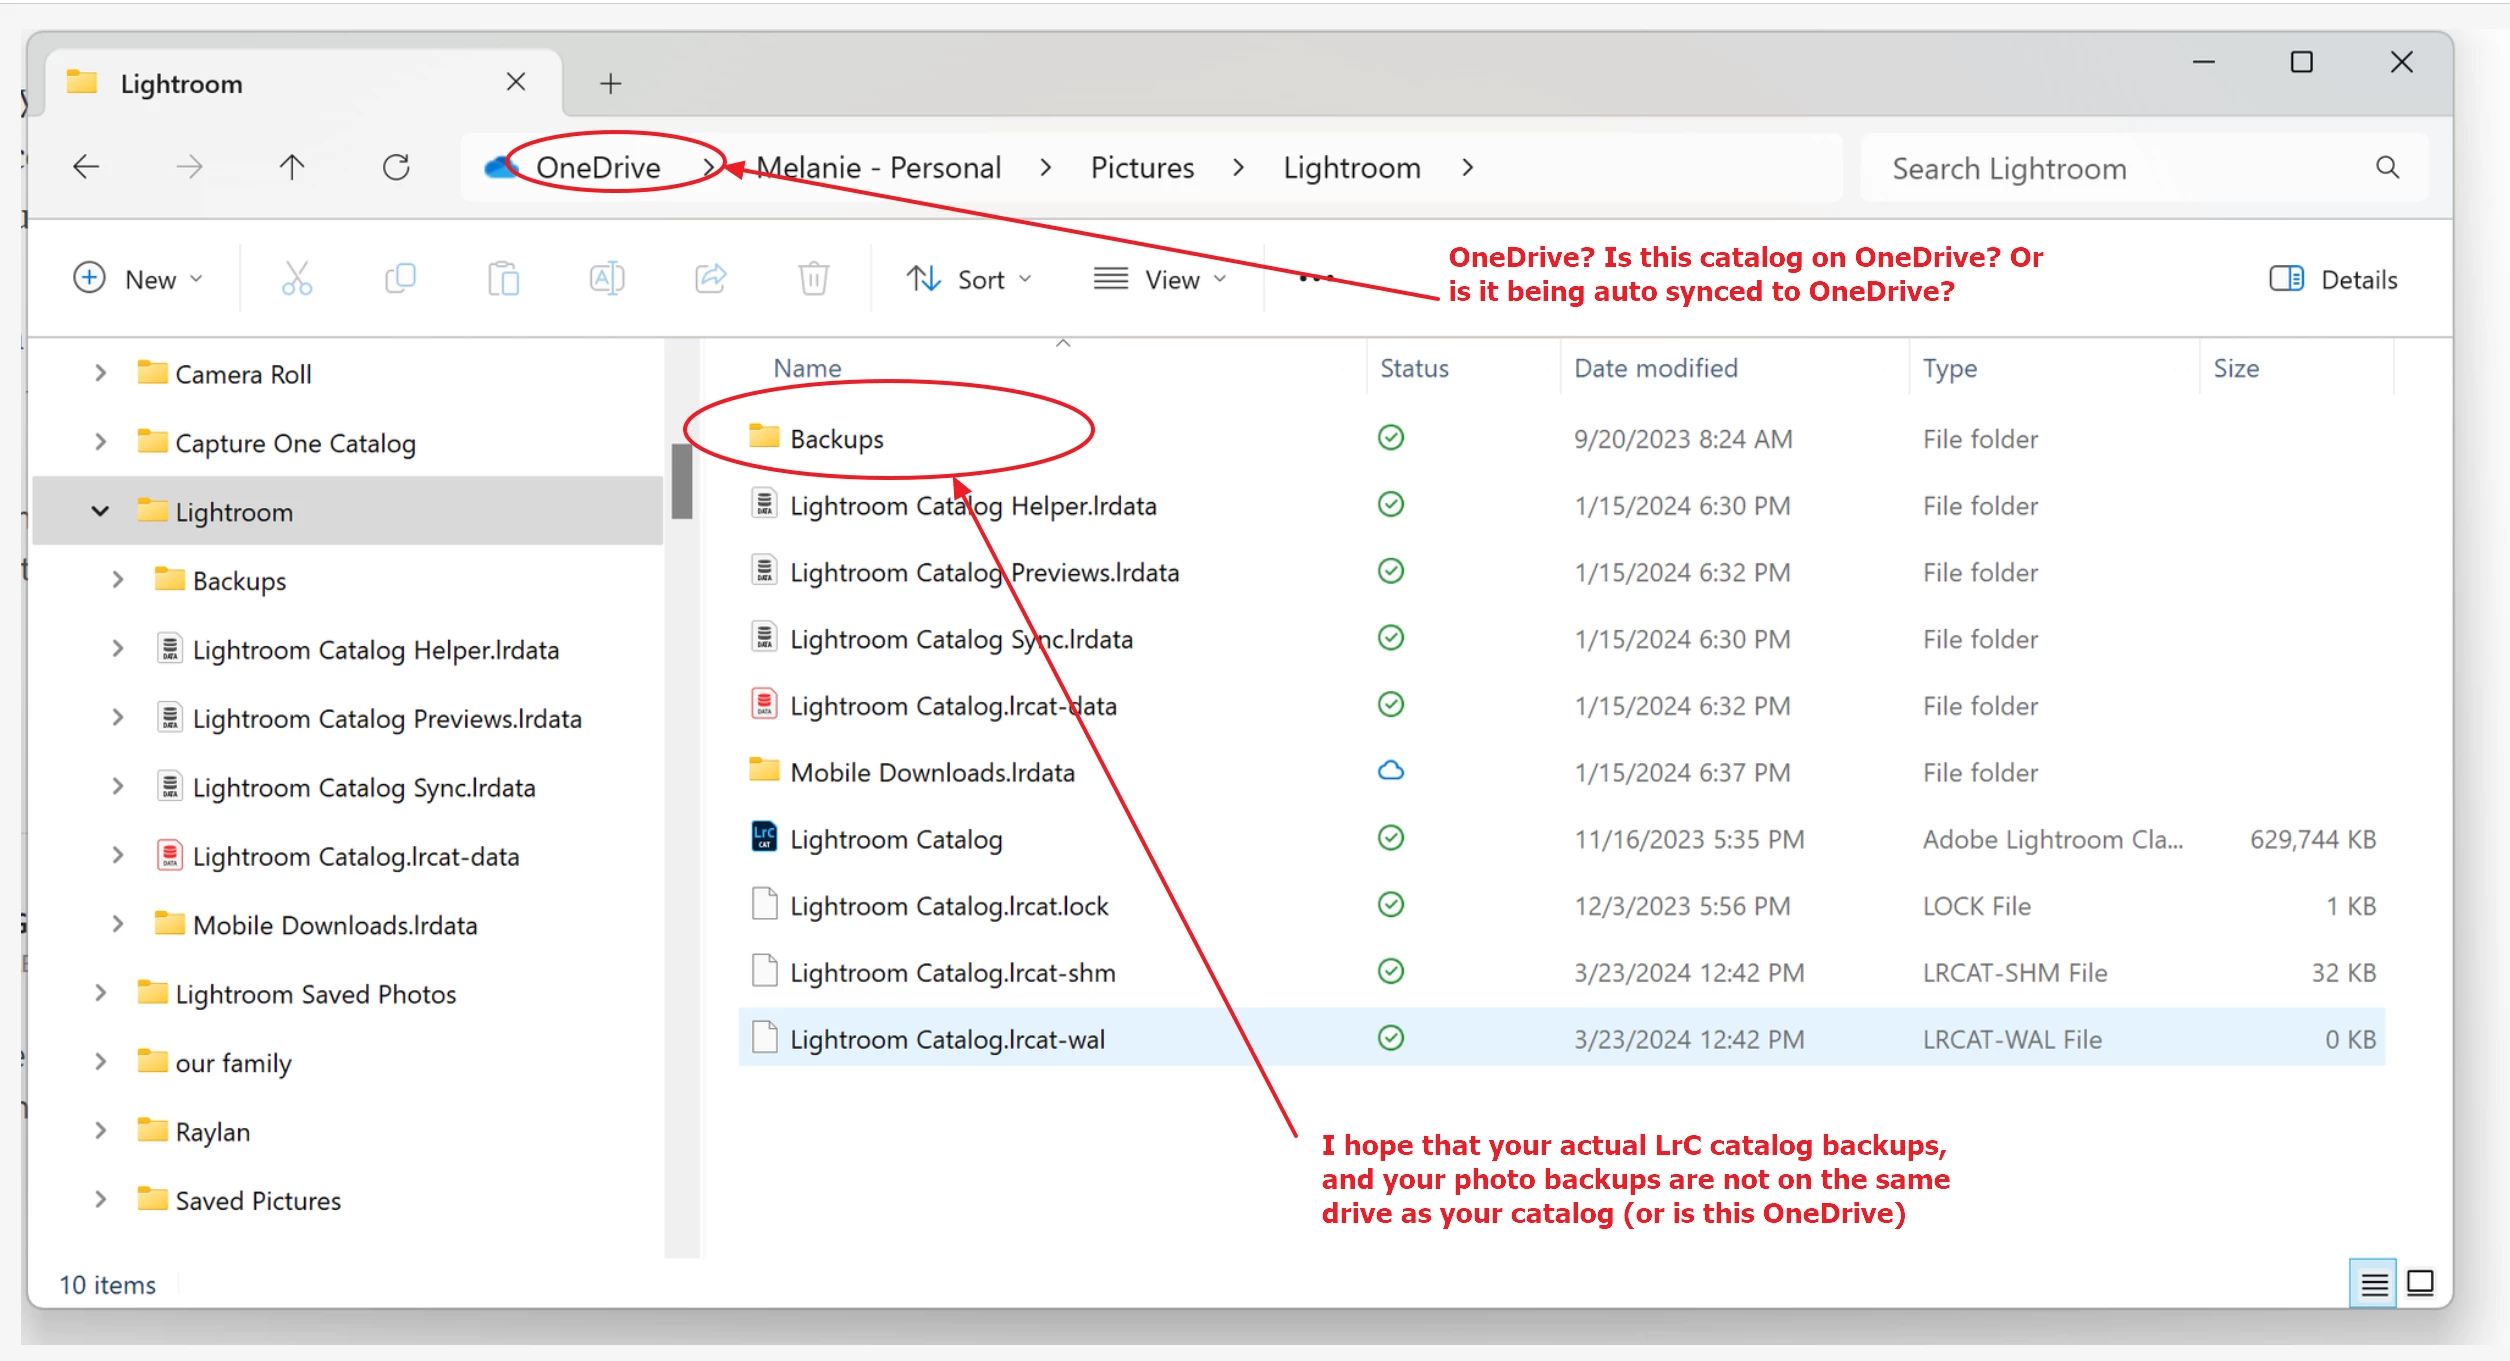
Task: Toggle the Details pane button
Action: point(2333,280)
